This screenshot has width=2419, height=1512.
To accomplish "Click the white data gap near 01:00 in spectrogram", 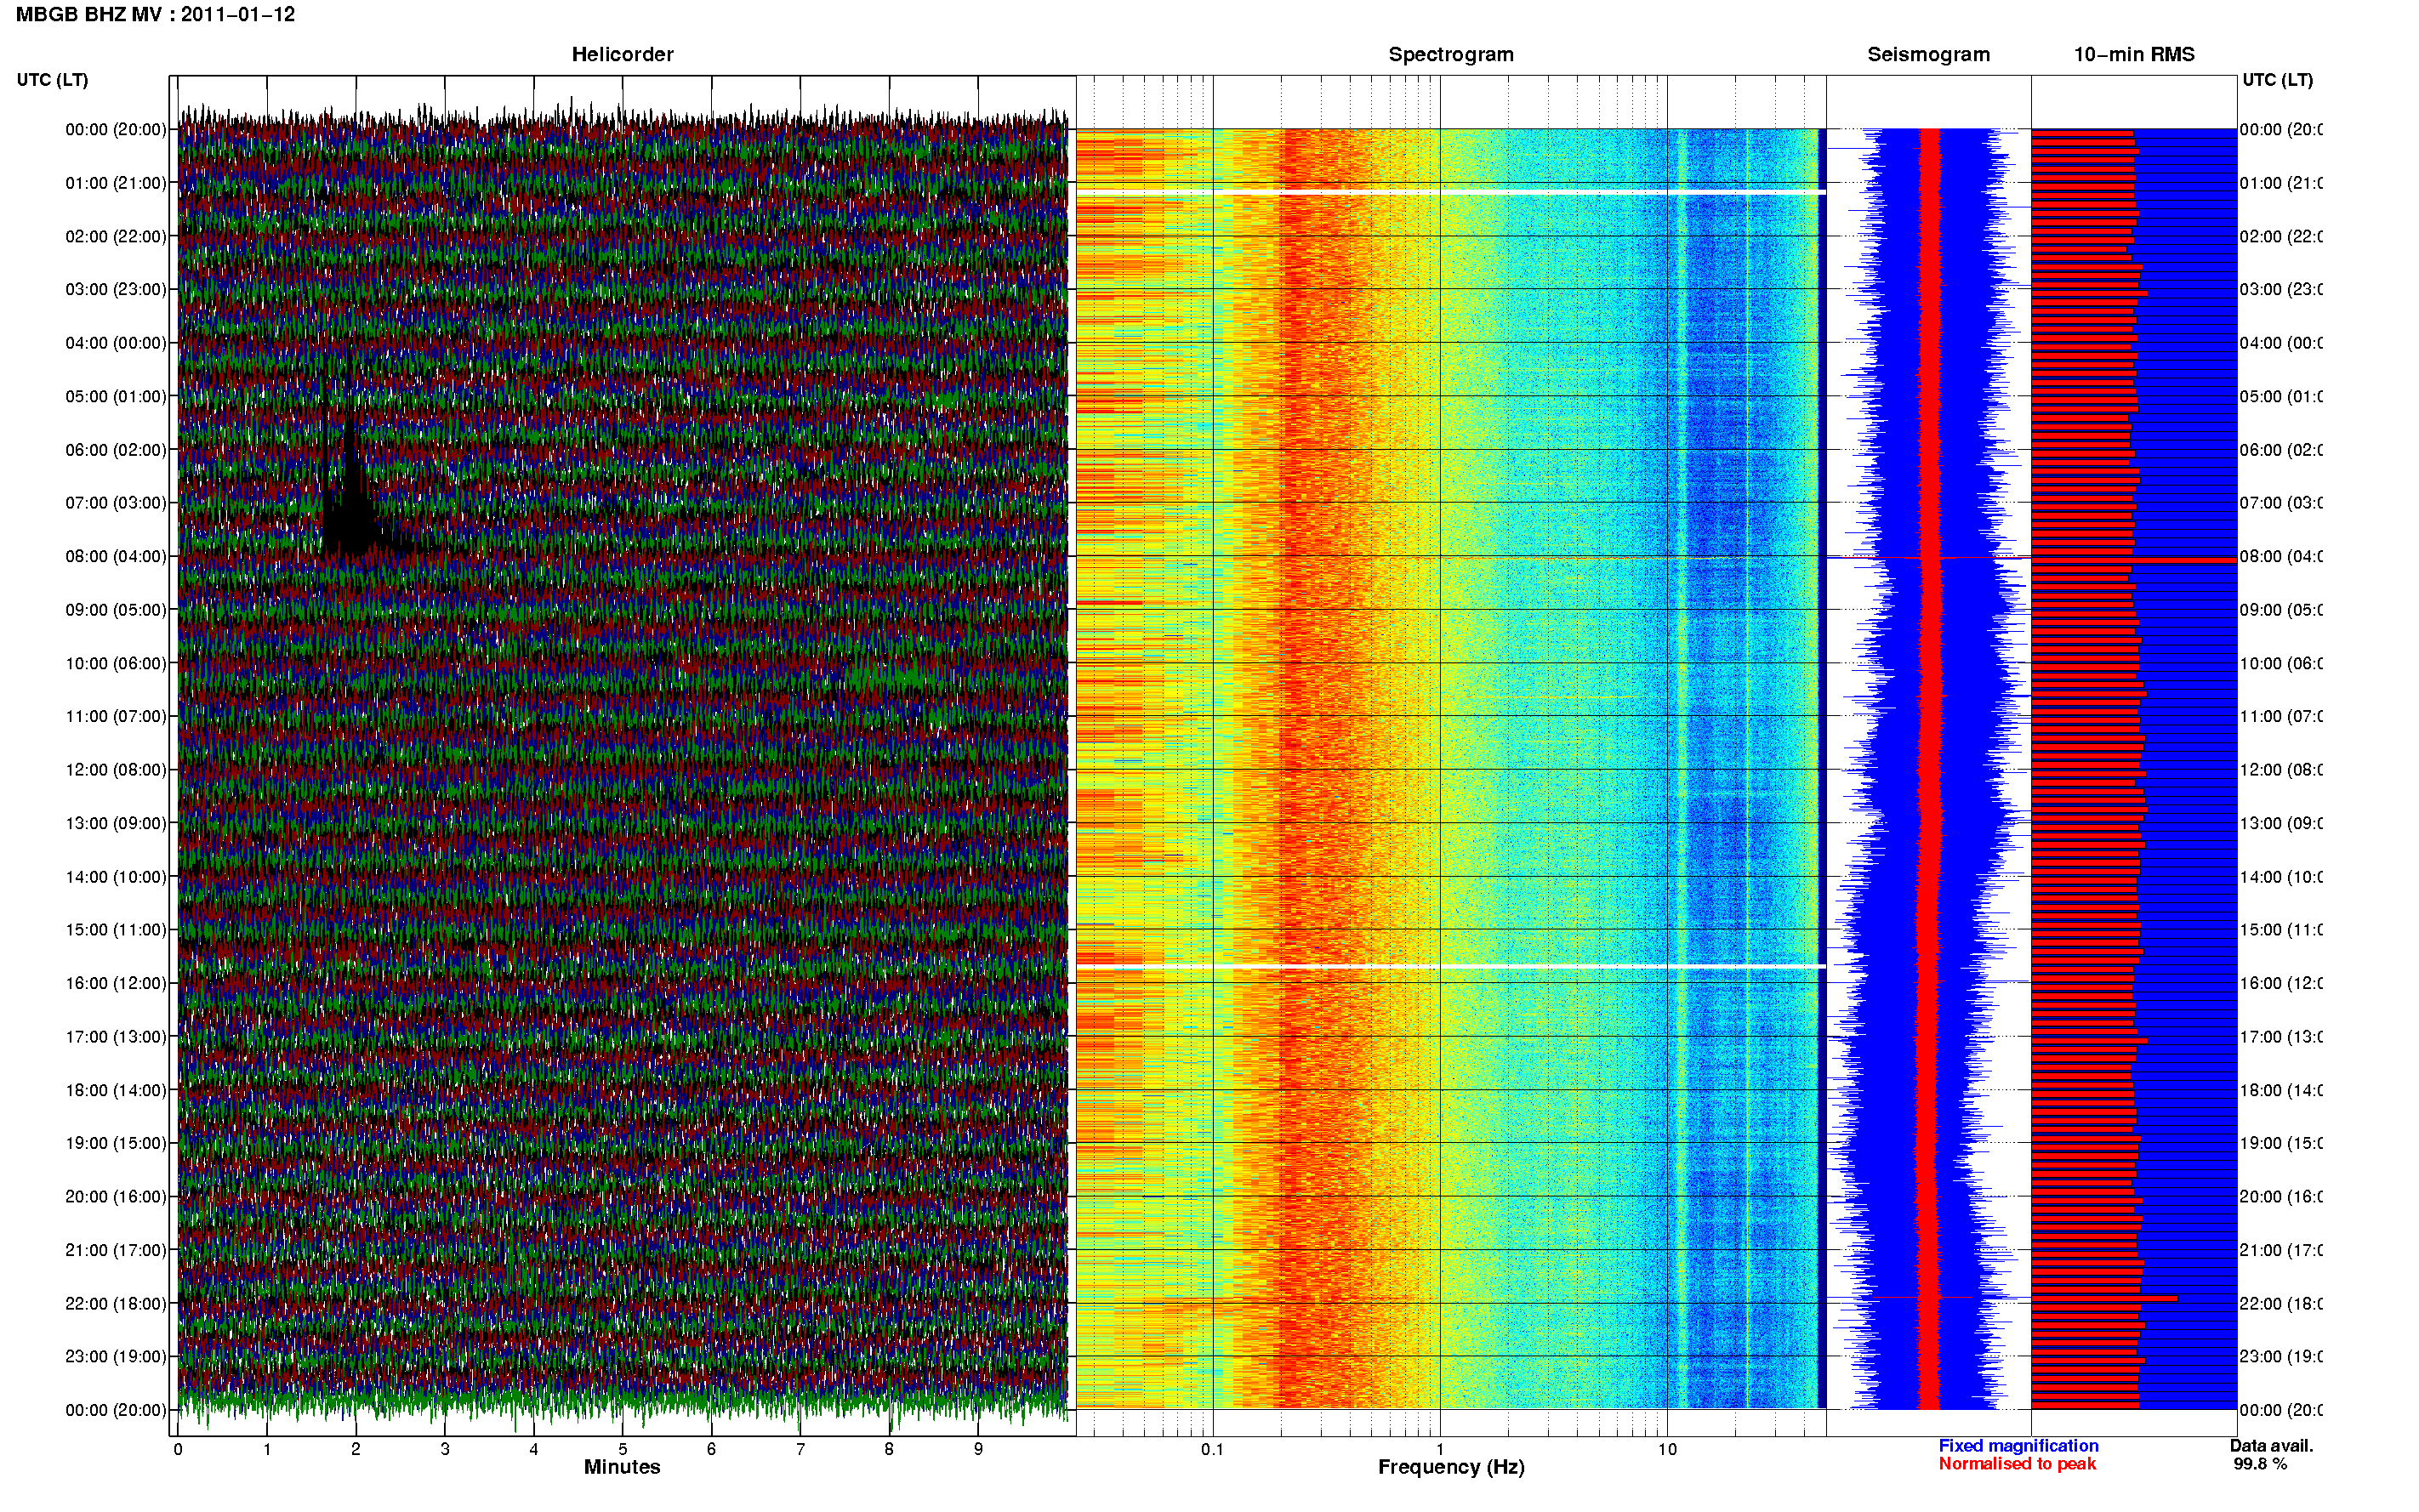I will click(1451, 192).
